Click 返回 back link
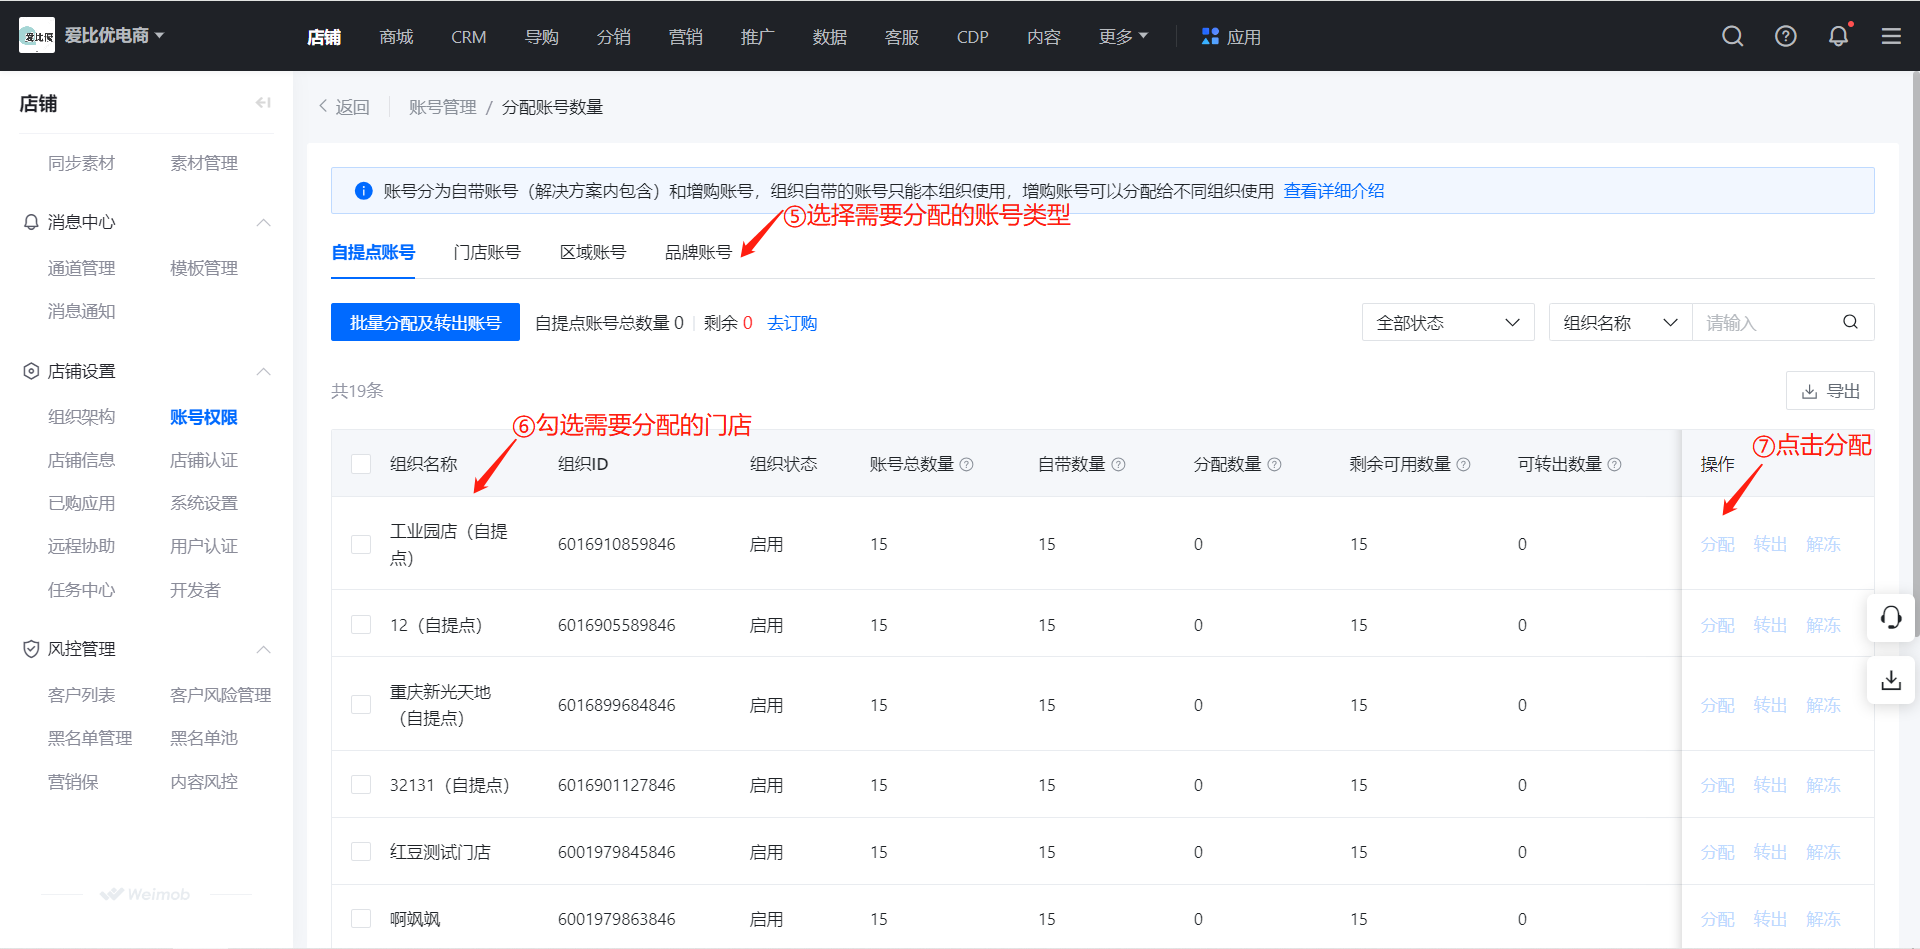 [344, 107]
